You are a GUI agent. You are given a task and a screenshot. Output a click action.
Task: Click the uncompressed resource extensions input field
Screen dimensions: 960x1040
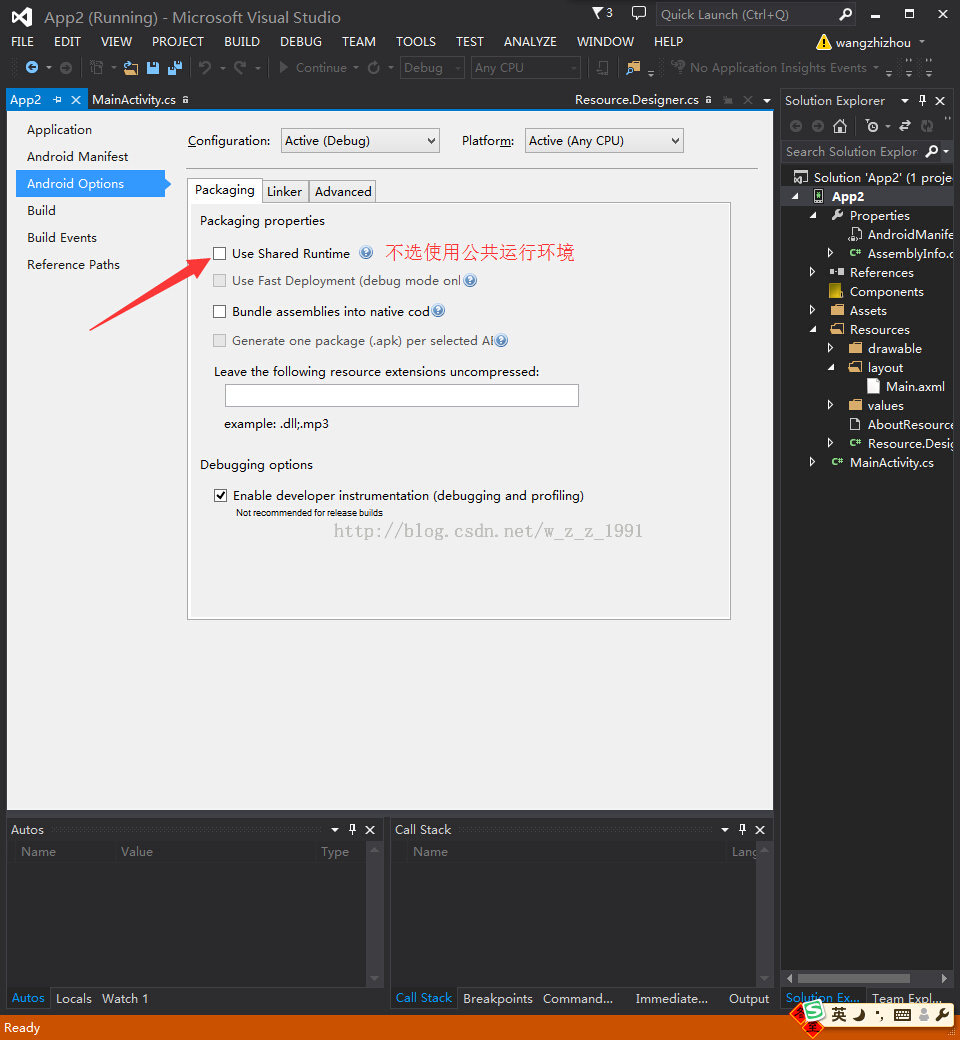point(401,395)
